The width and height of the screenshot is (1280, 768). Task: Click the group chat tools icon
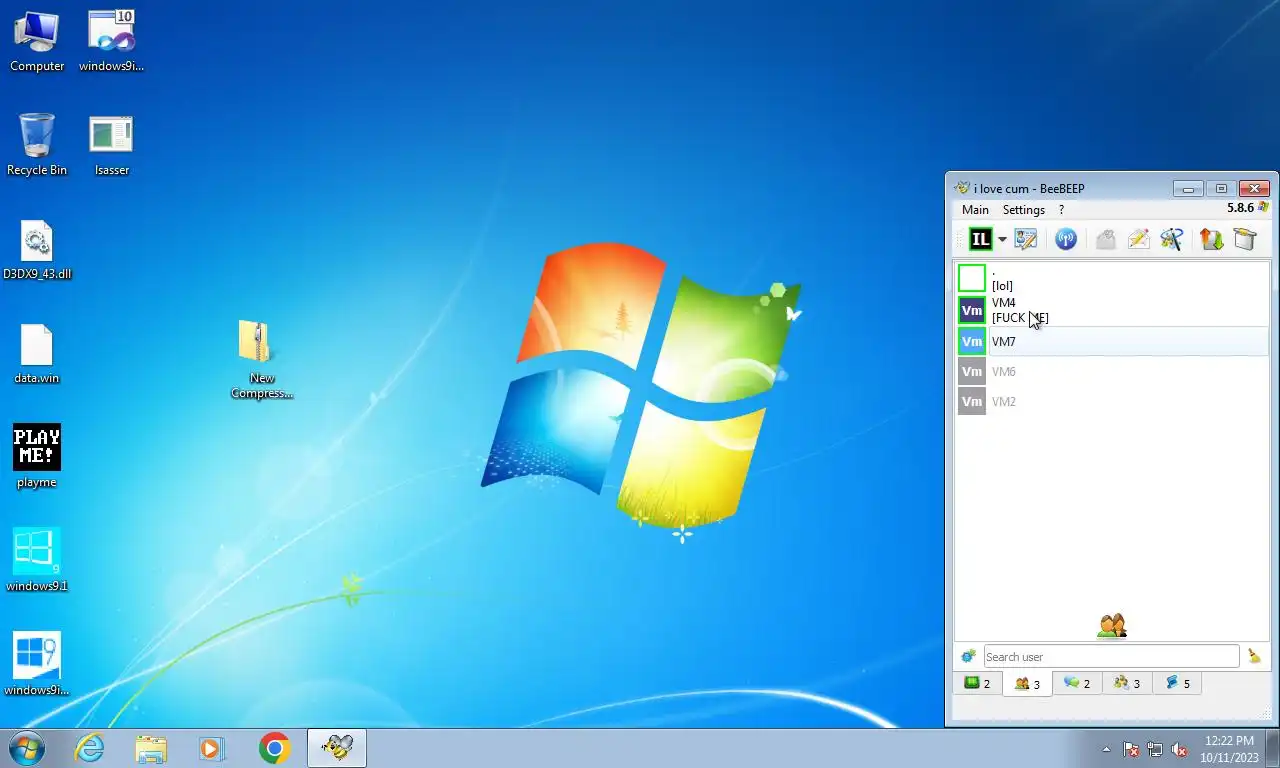pos(1171,239)
